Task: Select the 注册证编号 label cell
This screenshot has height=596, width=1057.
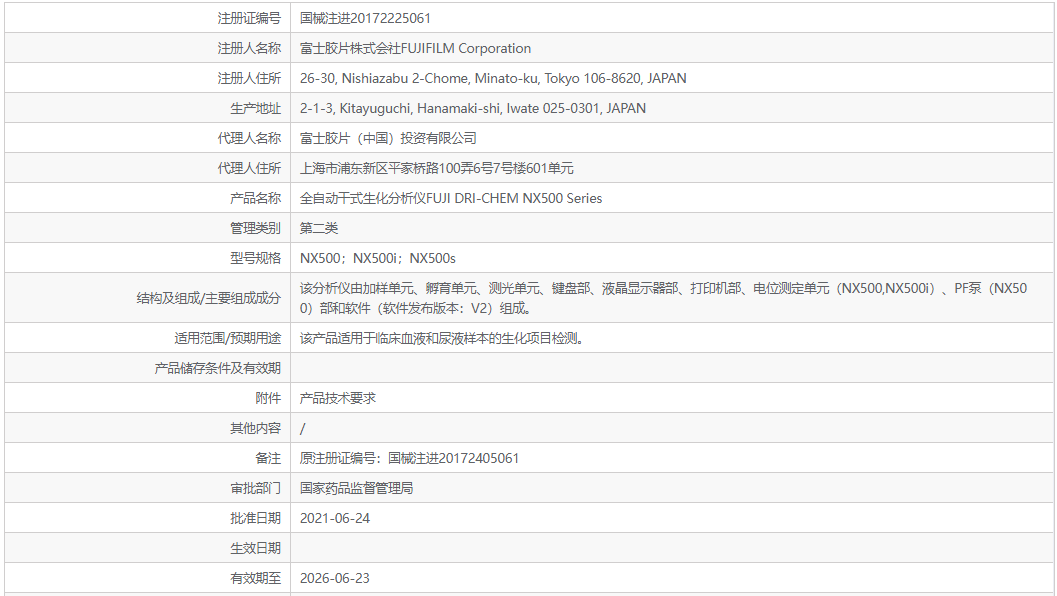Action: click(x=249, y=18)
